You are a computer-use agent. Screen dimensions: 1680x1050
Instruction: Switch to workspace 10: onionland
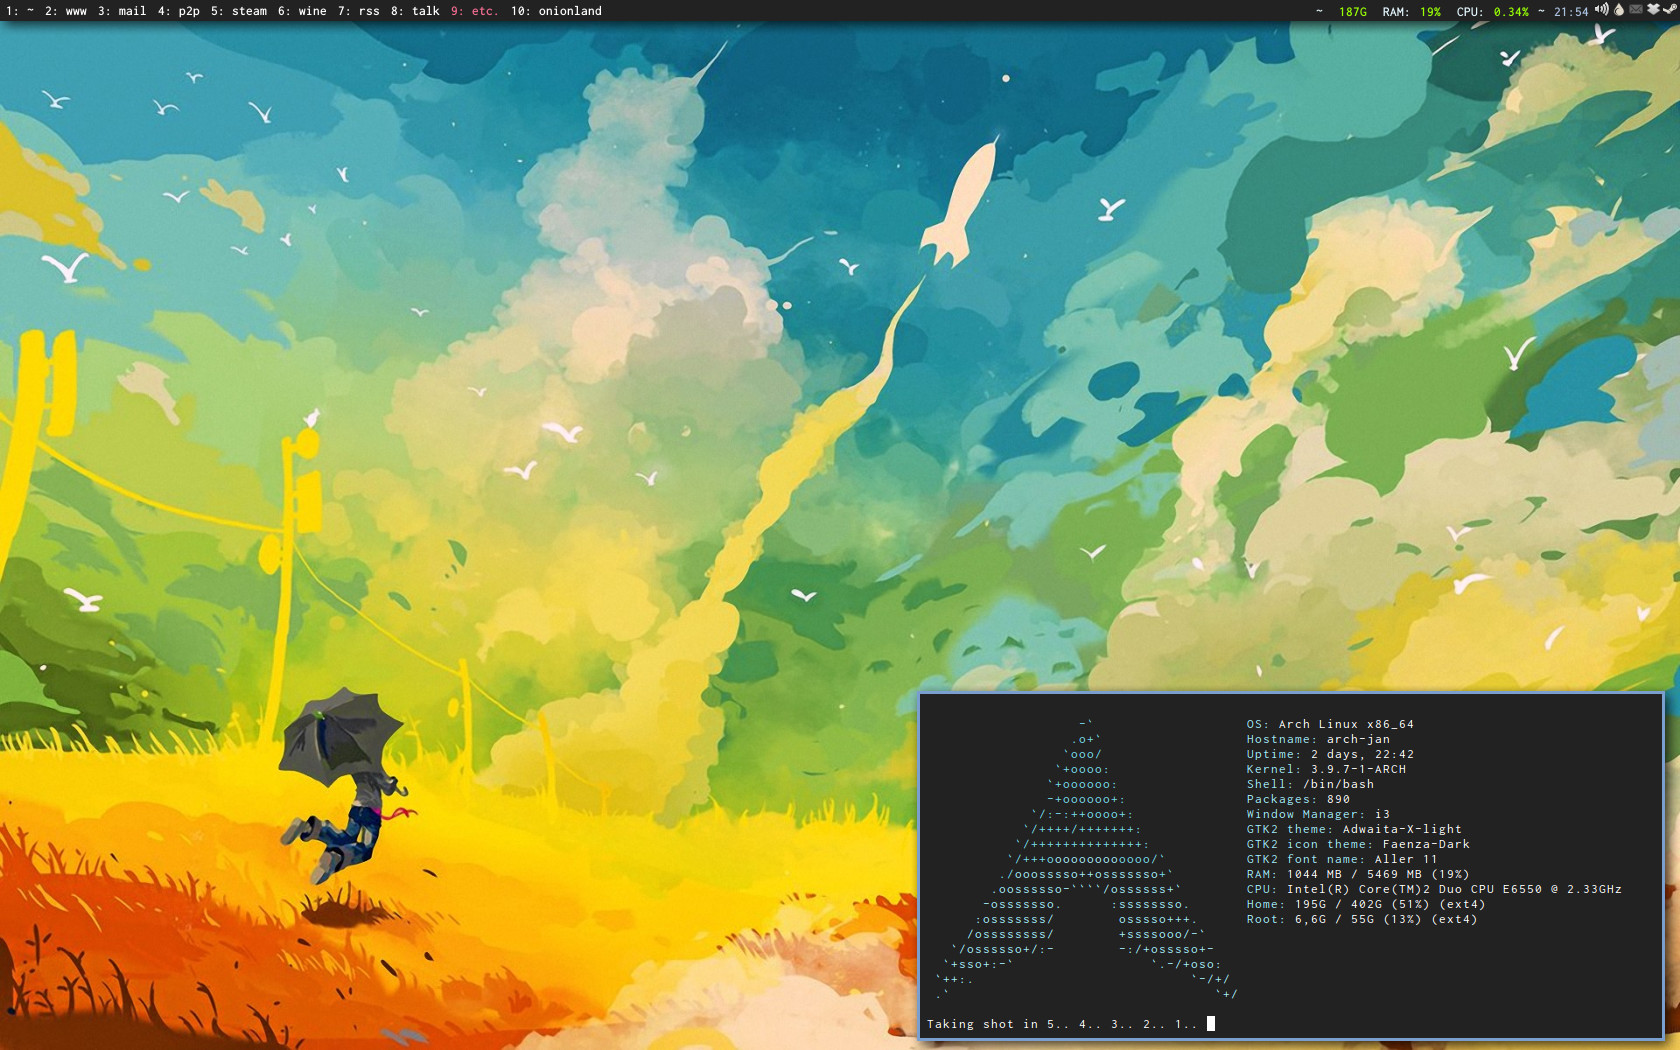pos(556,11)
